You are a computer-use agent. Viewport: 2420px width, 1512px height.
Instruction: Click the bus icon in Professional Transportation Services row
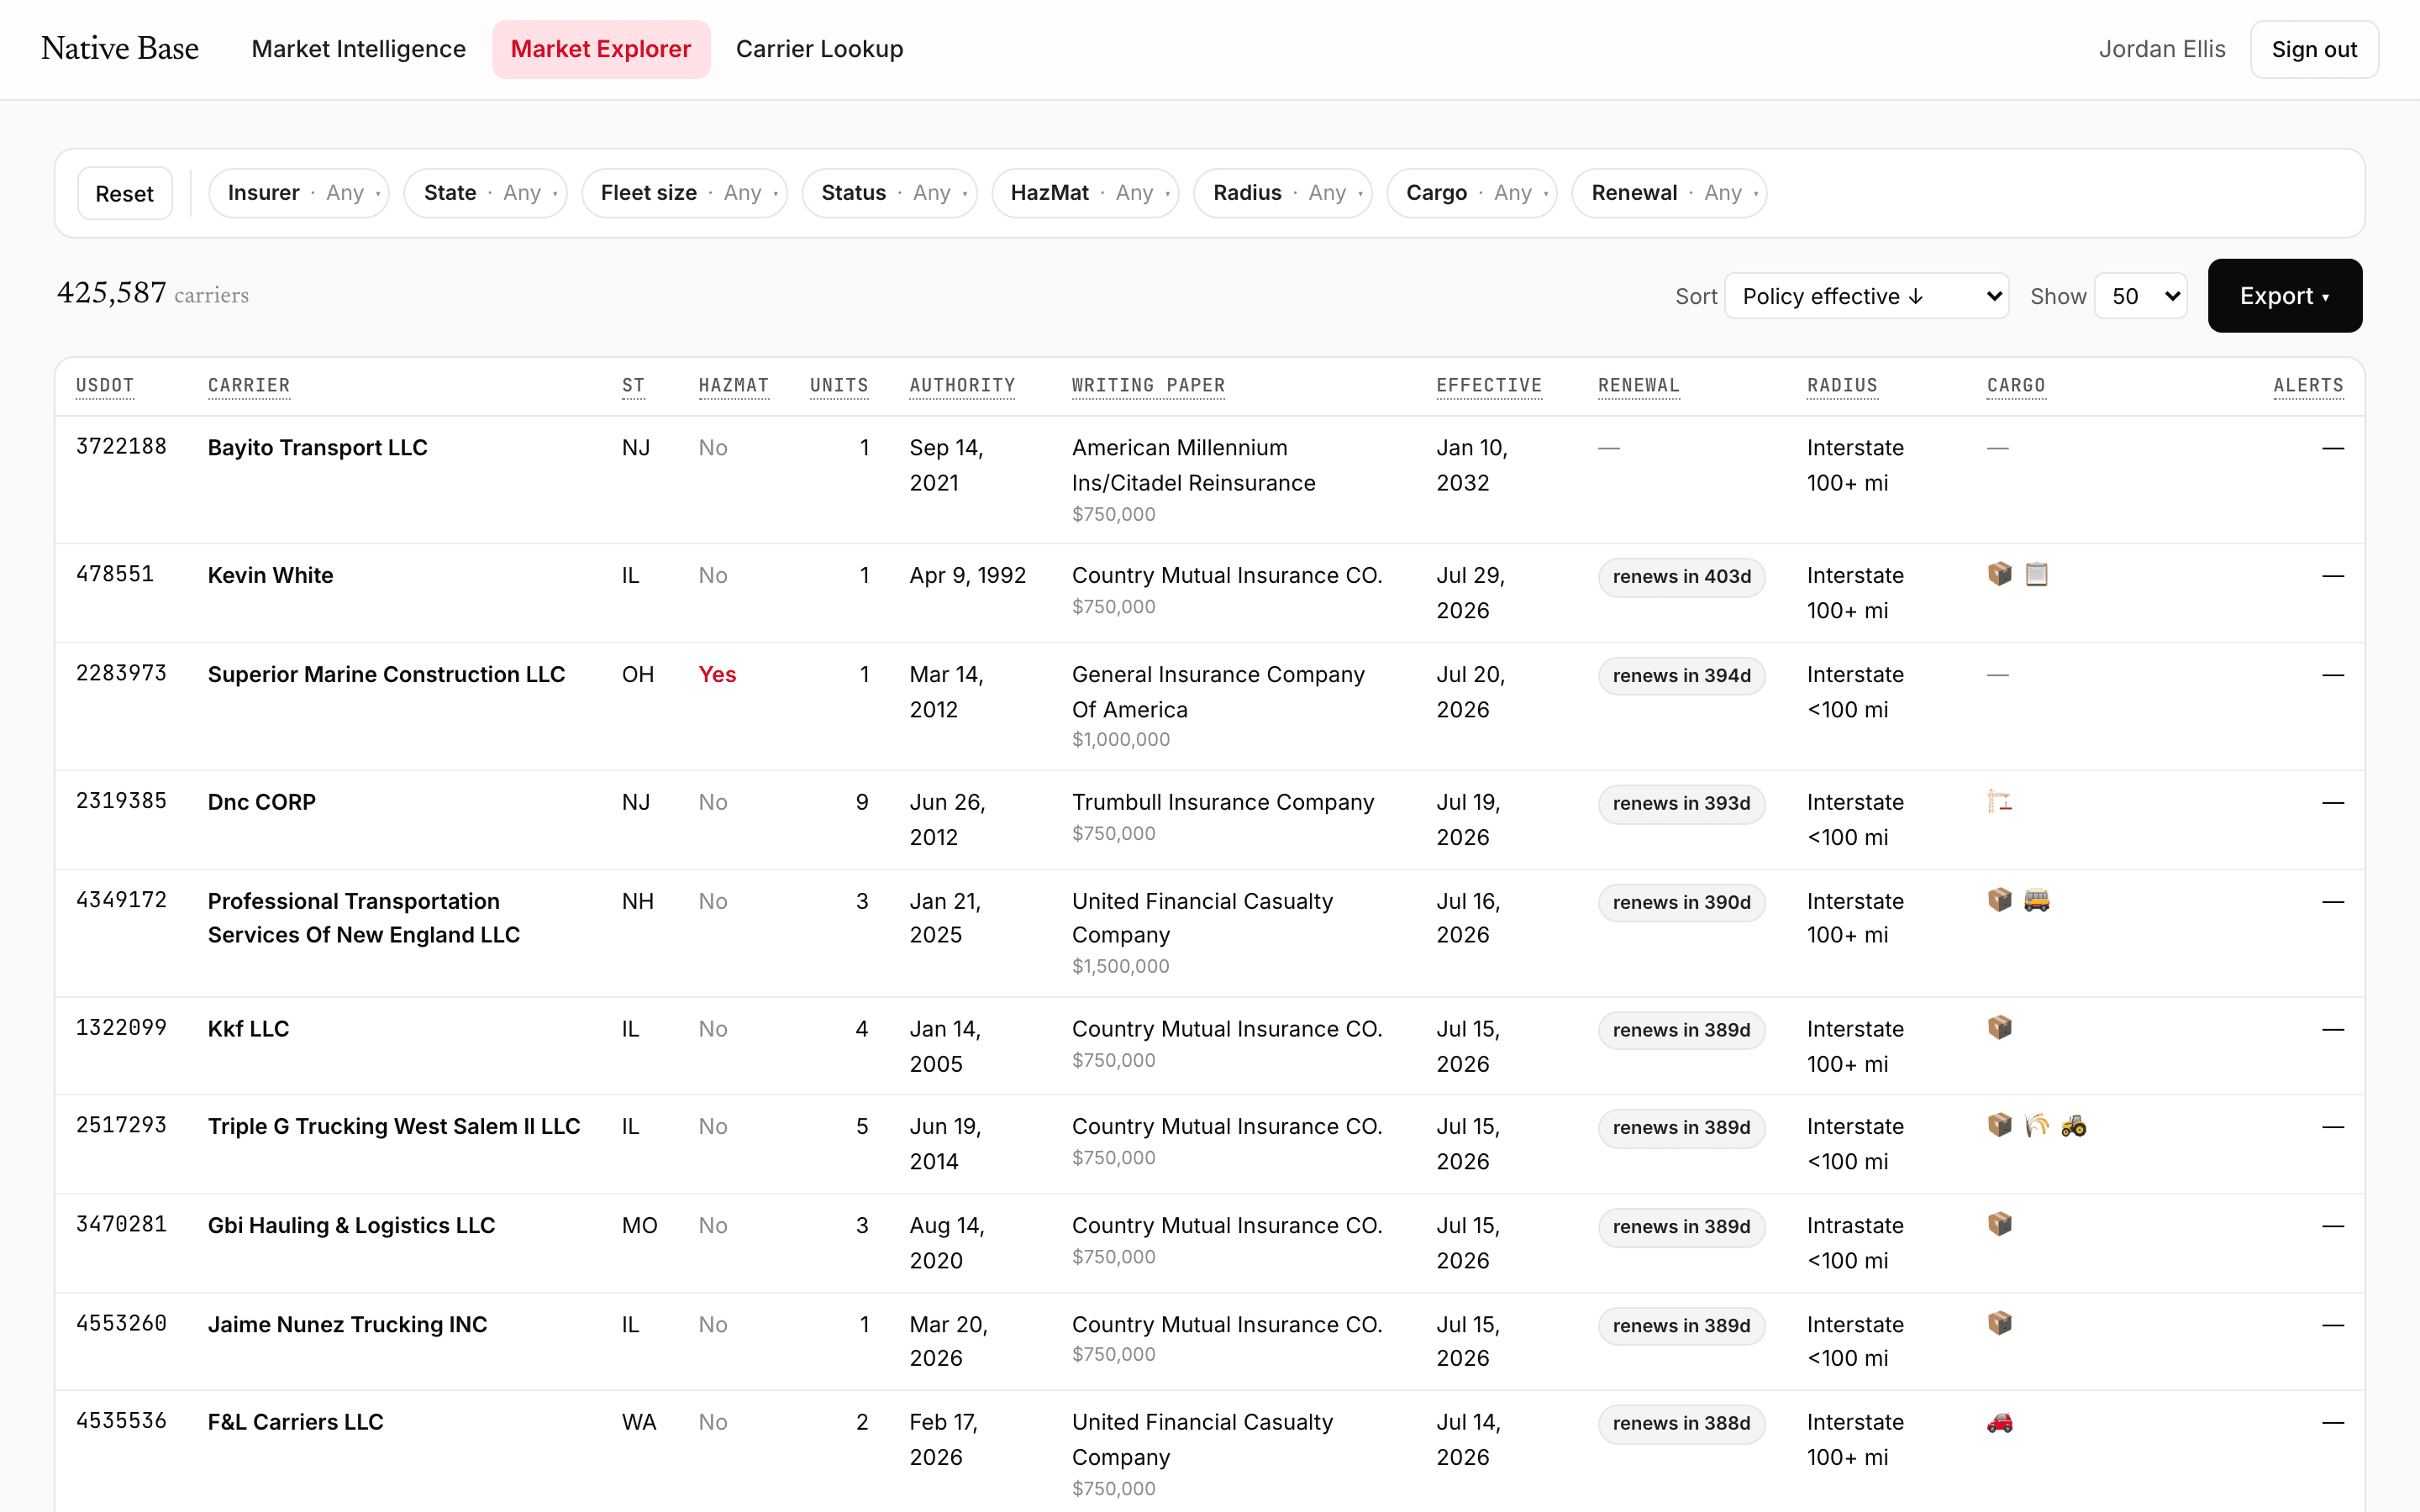(2036, 900)
